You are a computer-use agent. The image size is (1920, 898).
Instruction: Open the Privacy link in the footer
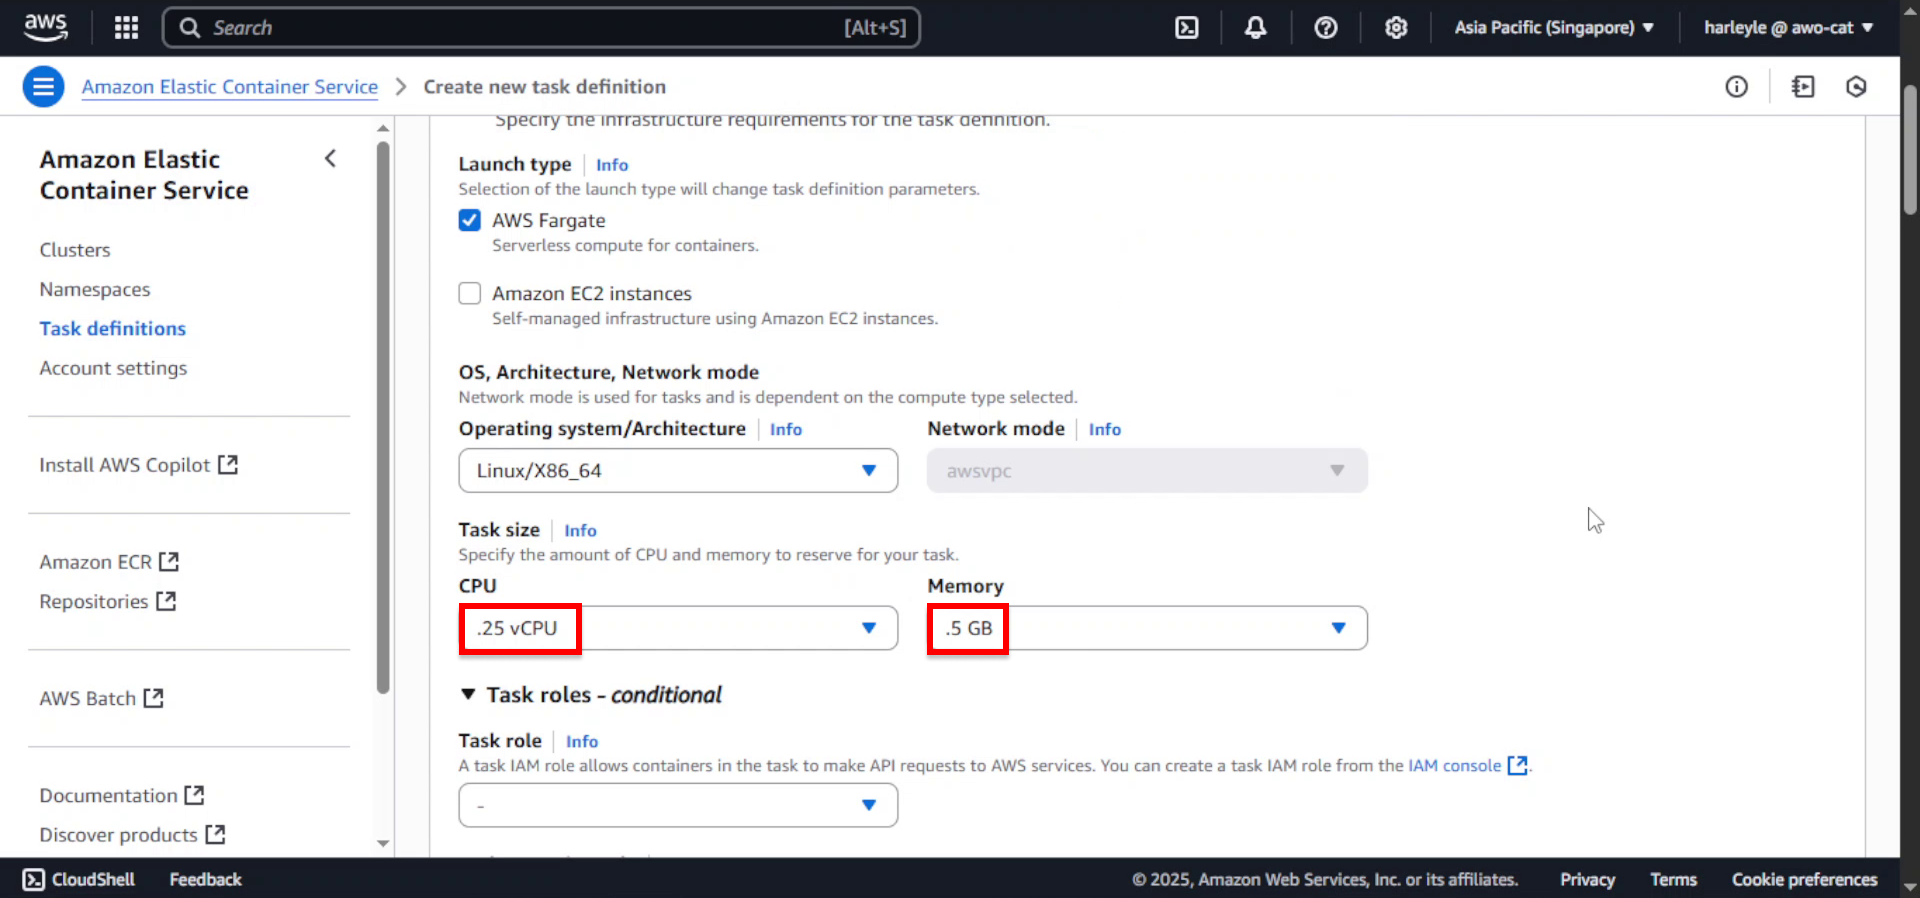pyautogui.click(x=1587, y=879)
